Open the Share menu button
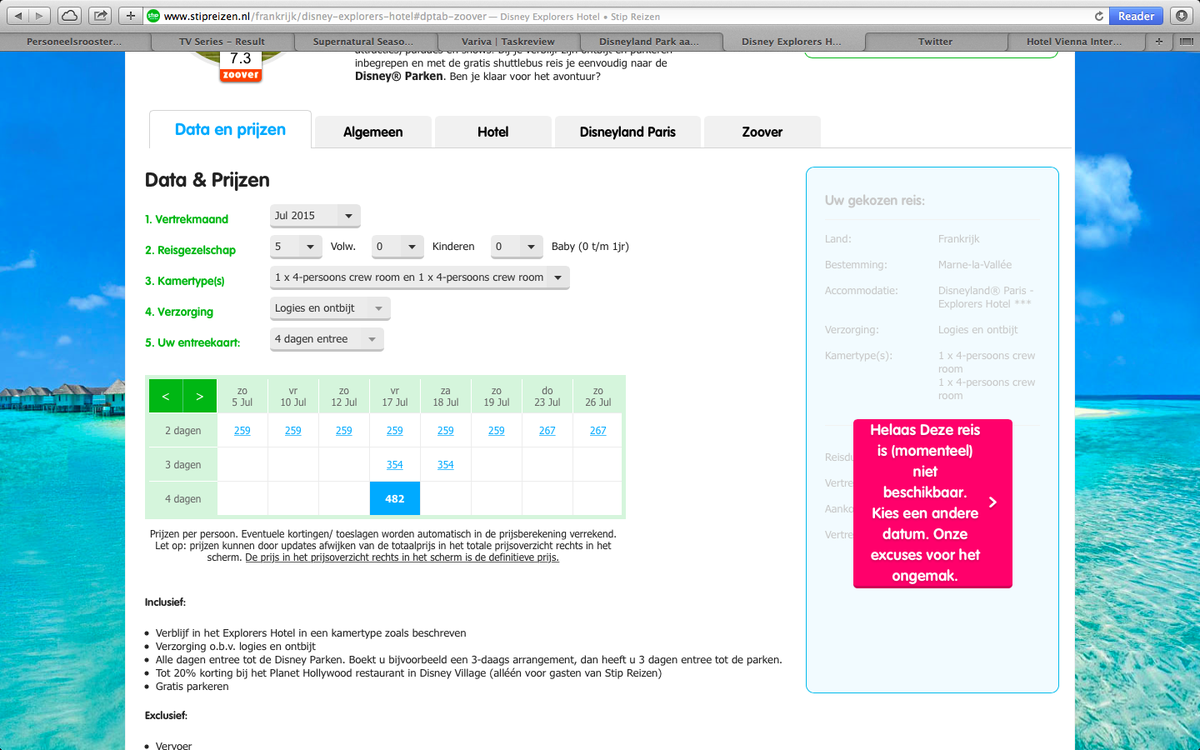Viewport: 1200px width, 750px height. [100, 16]
